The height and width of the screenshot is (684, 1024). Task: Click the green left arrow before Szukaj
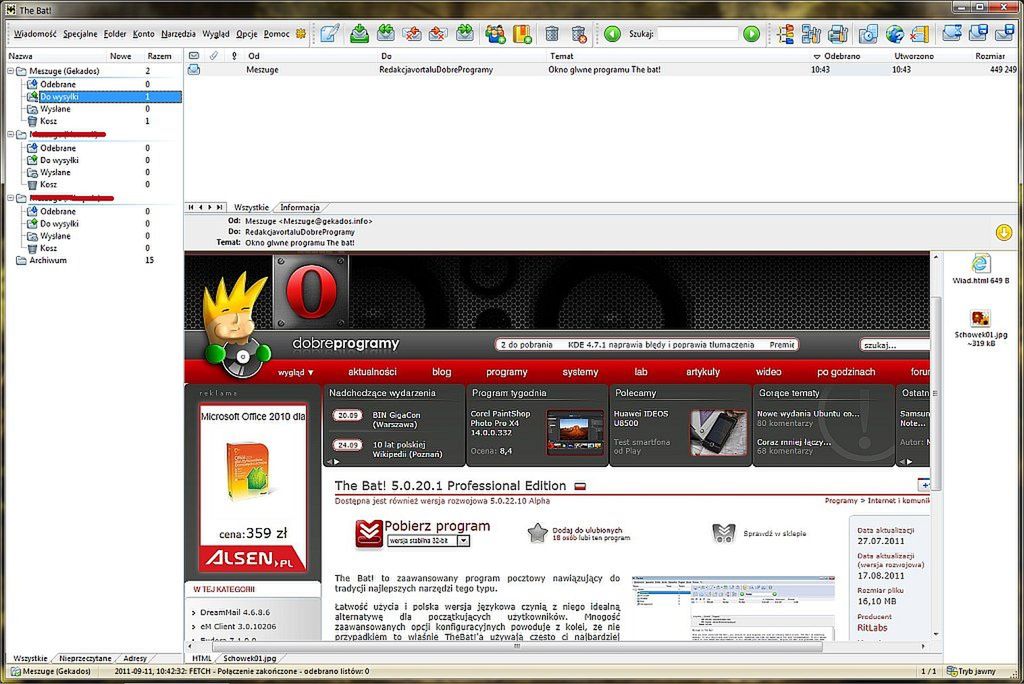pos(612,33)
